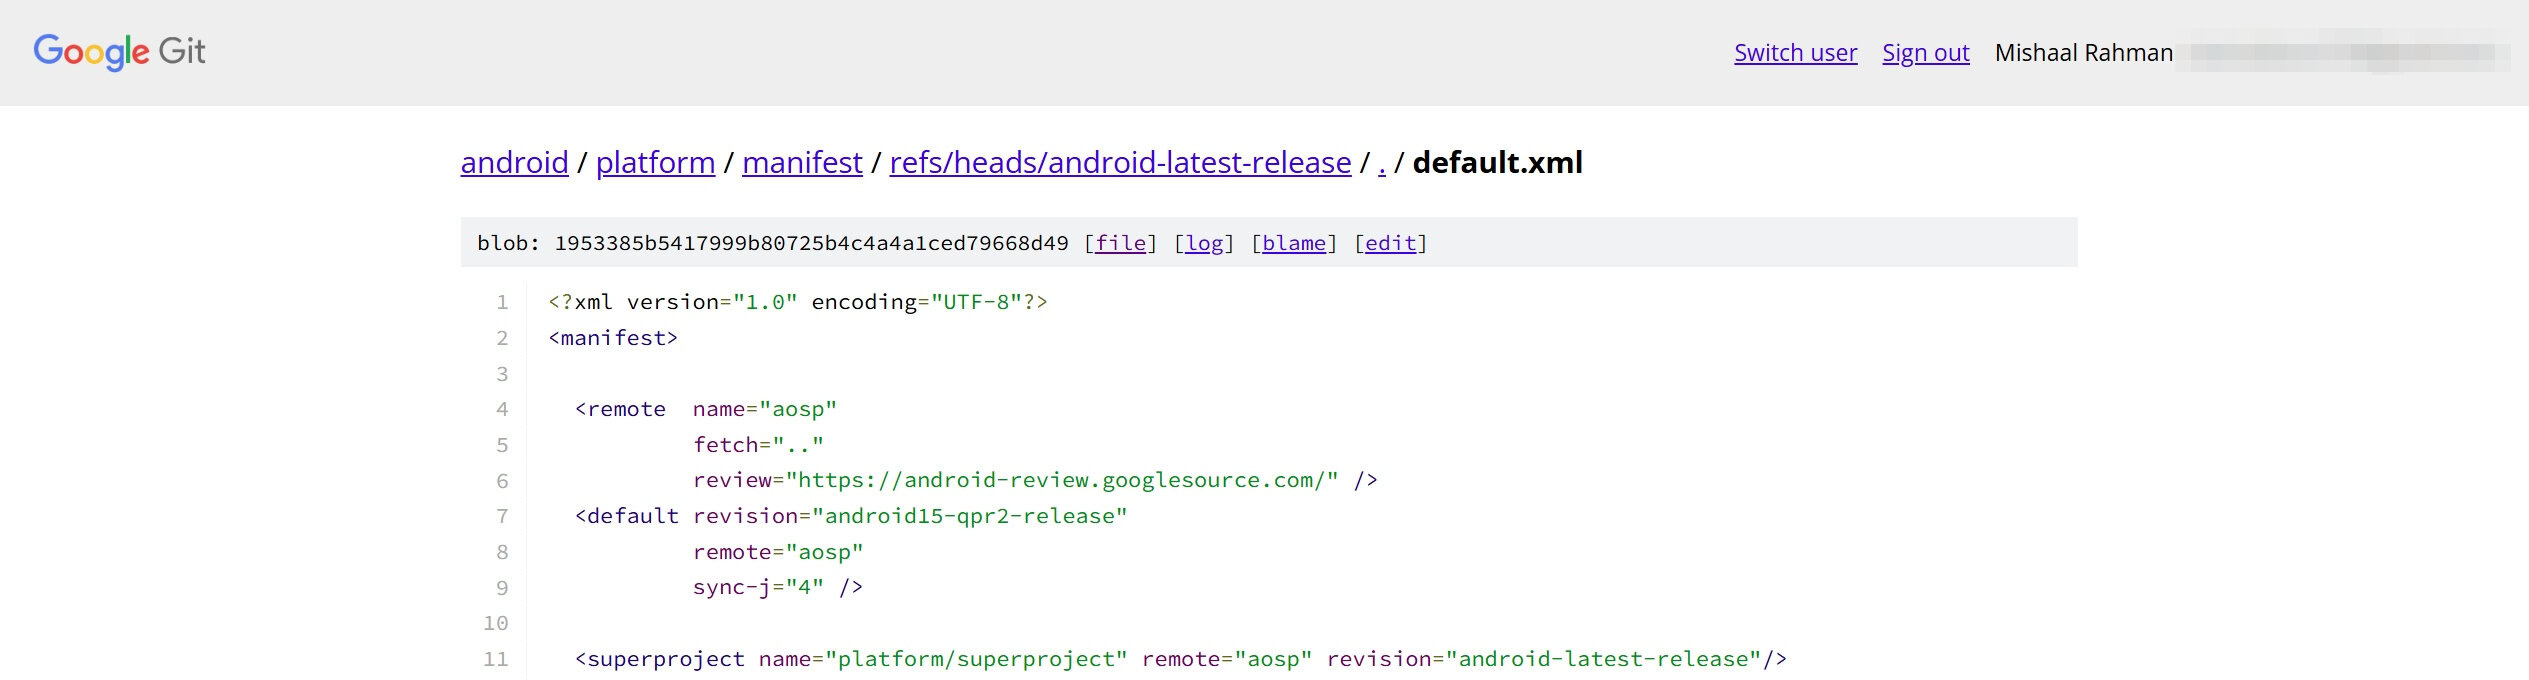
Task: Navigate to the manifest repository breadcrumb
Action: click(802, 162)
